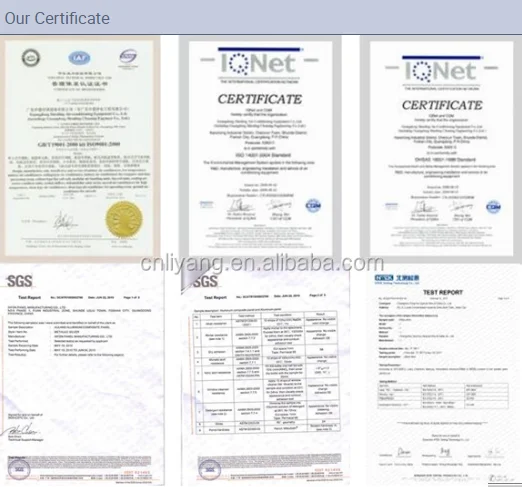This screenshot has width=522, height=487.
Task: Open the IQNet OHSAS 18001 certificate image
Action: (x=441, y=147)
